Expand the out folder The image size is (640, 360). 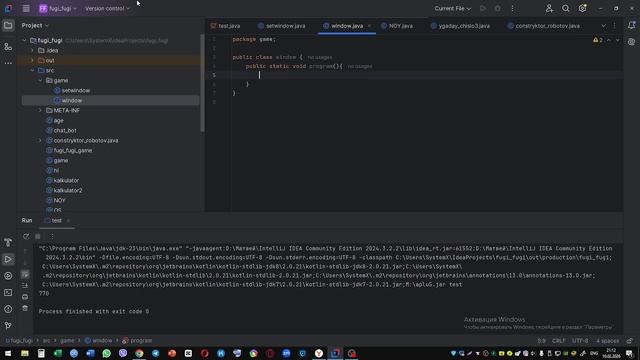click(x=33, y=60)
